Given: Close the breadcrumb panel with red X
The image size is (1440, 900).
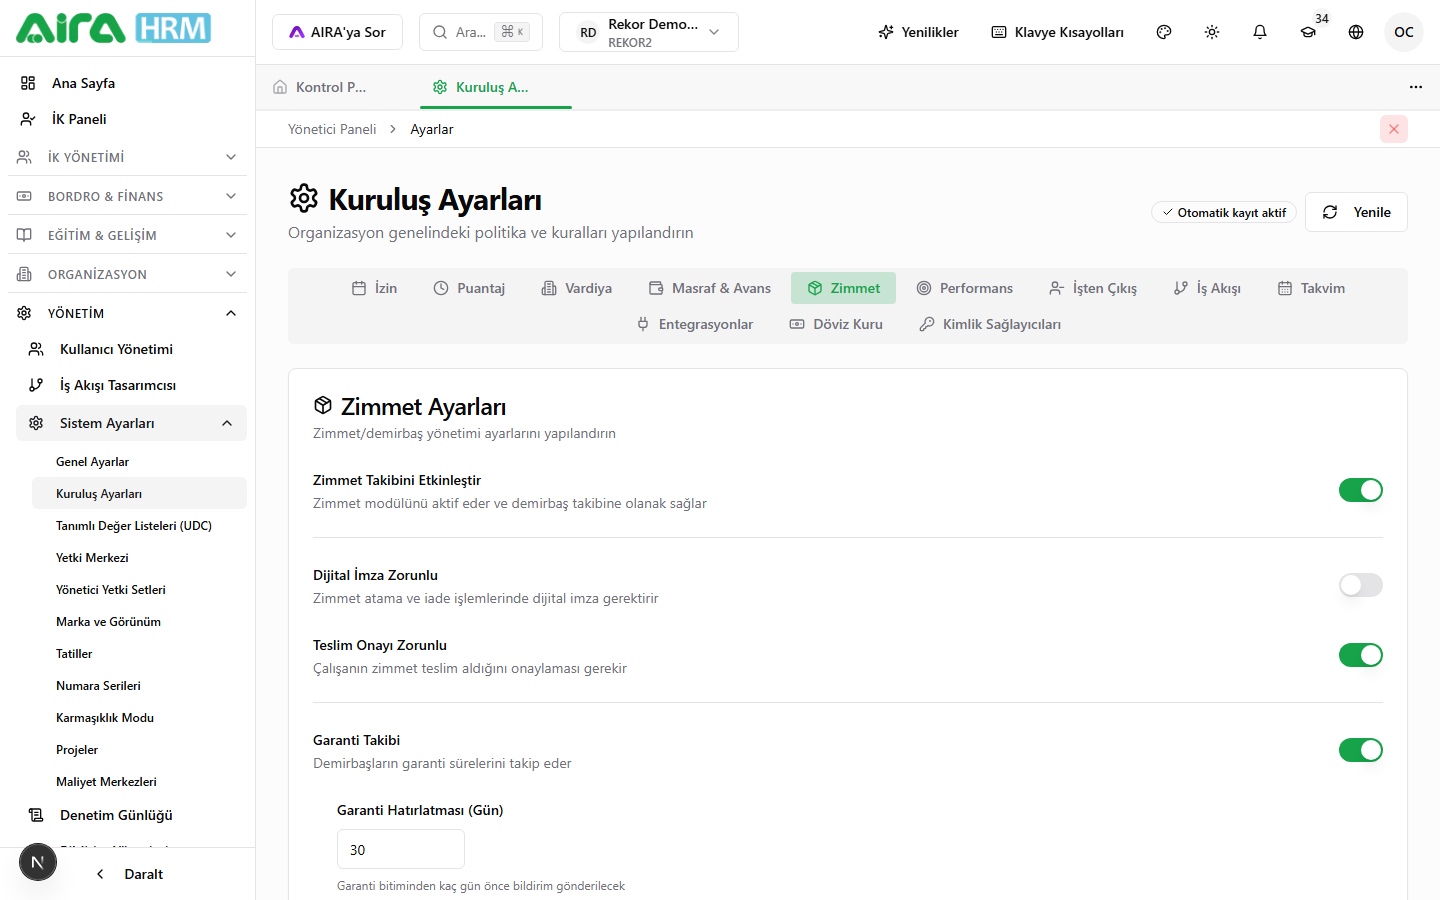Looking at the screenshot, I should tap(1394, 129).
